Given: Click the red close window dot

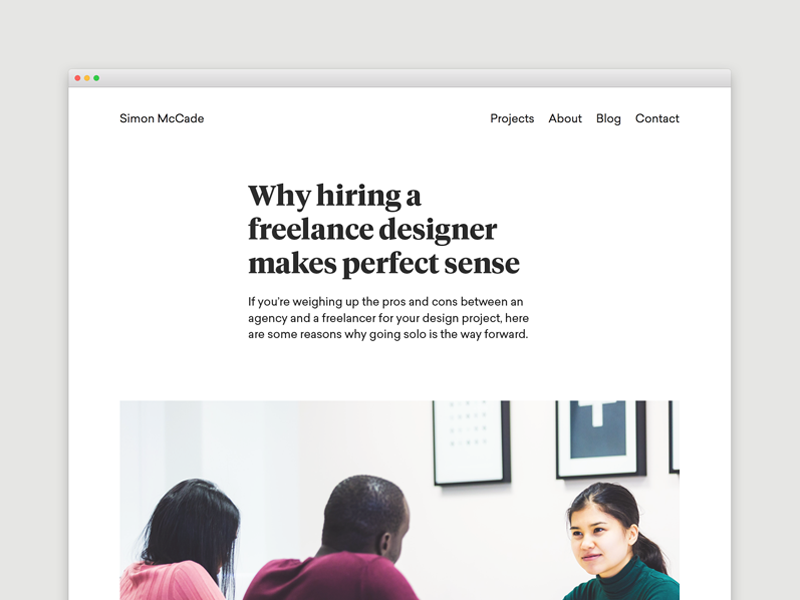Looking at the screenshot, I should [78, 78].
